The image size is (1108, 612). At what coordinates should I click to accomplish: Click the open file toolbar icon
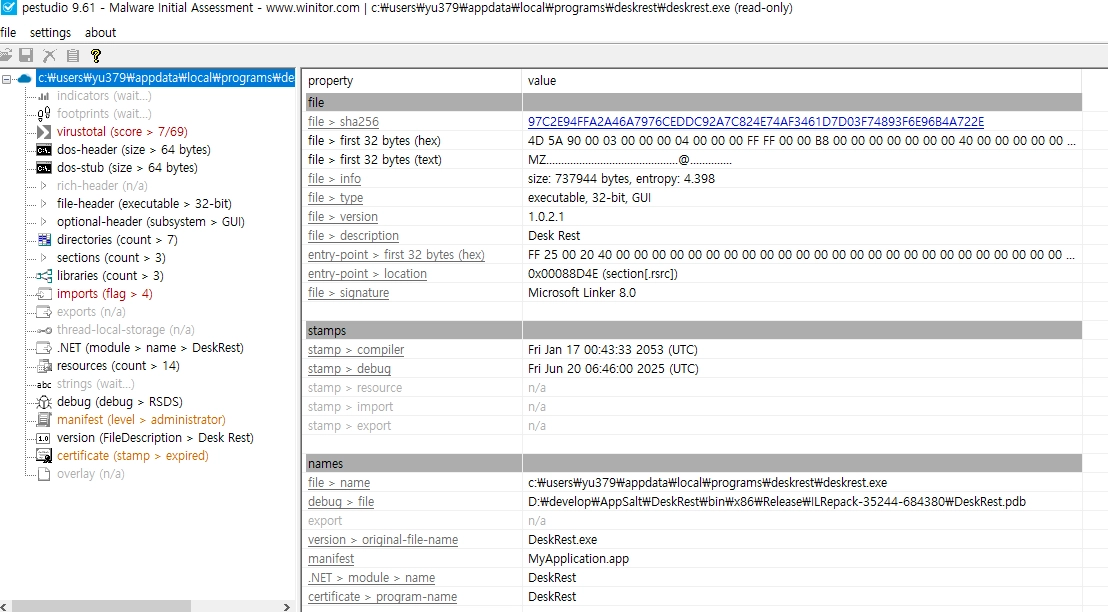pyautogui.click(x=5, y=55)
